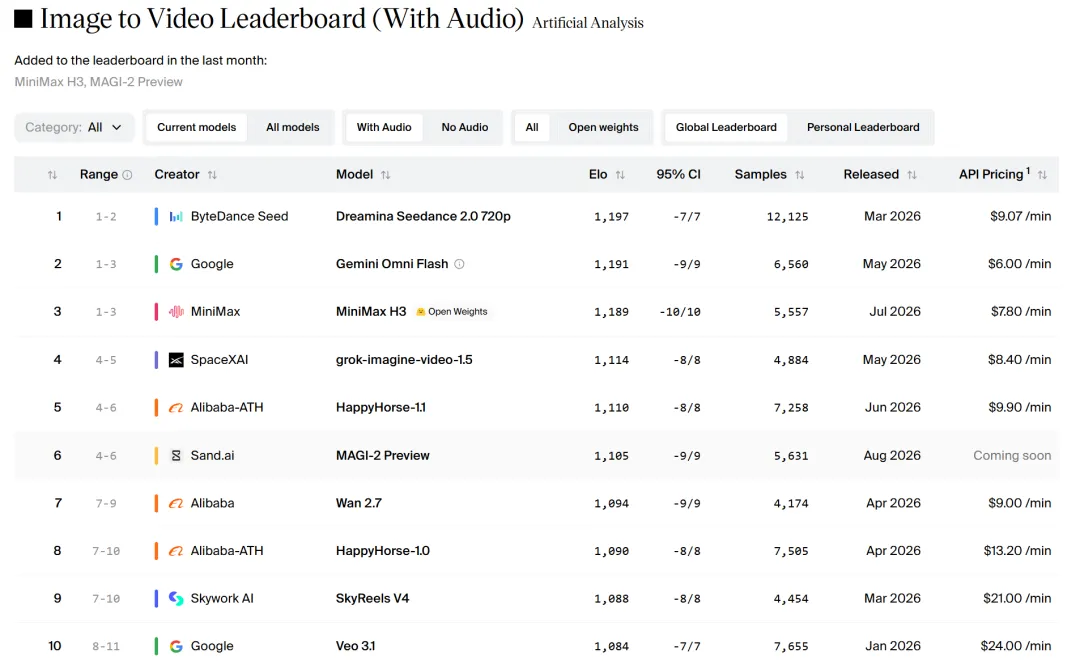Click the Sand.ai creator name
Image resolution: width=1080 pixels, height=661 pixels.
pos(212,455)
